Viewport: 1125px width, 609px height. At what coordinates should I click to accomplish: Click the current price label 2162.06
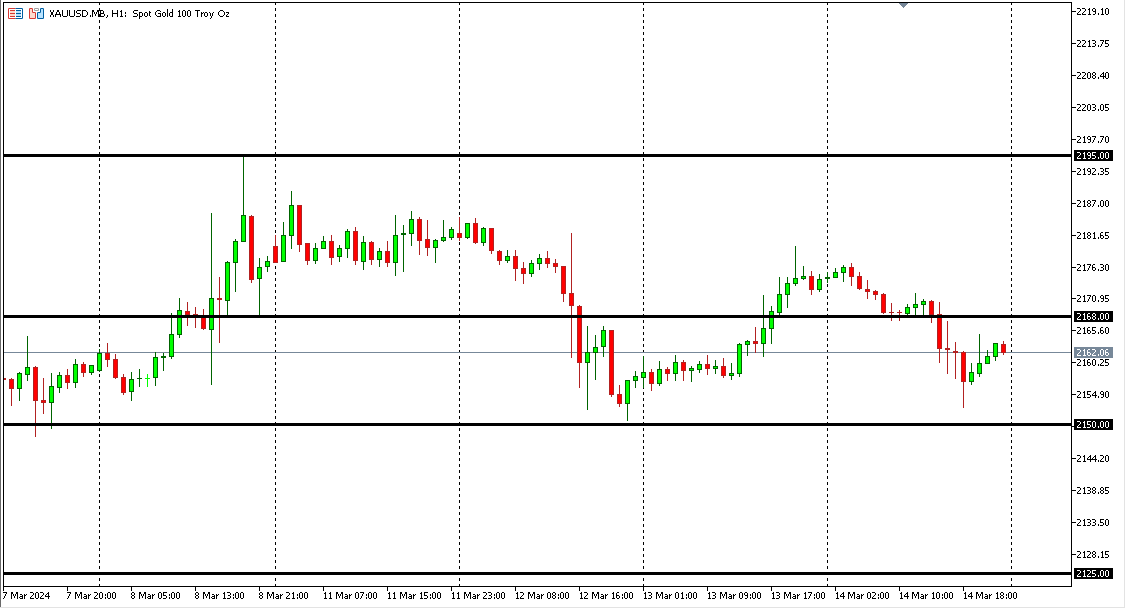pos(1093,352)
